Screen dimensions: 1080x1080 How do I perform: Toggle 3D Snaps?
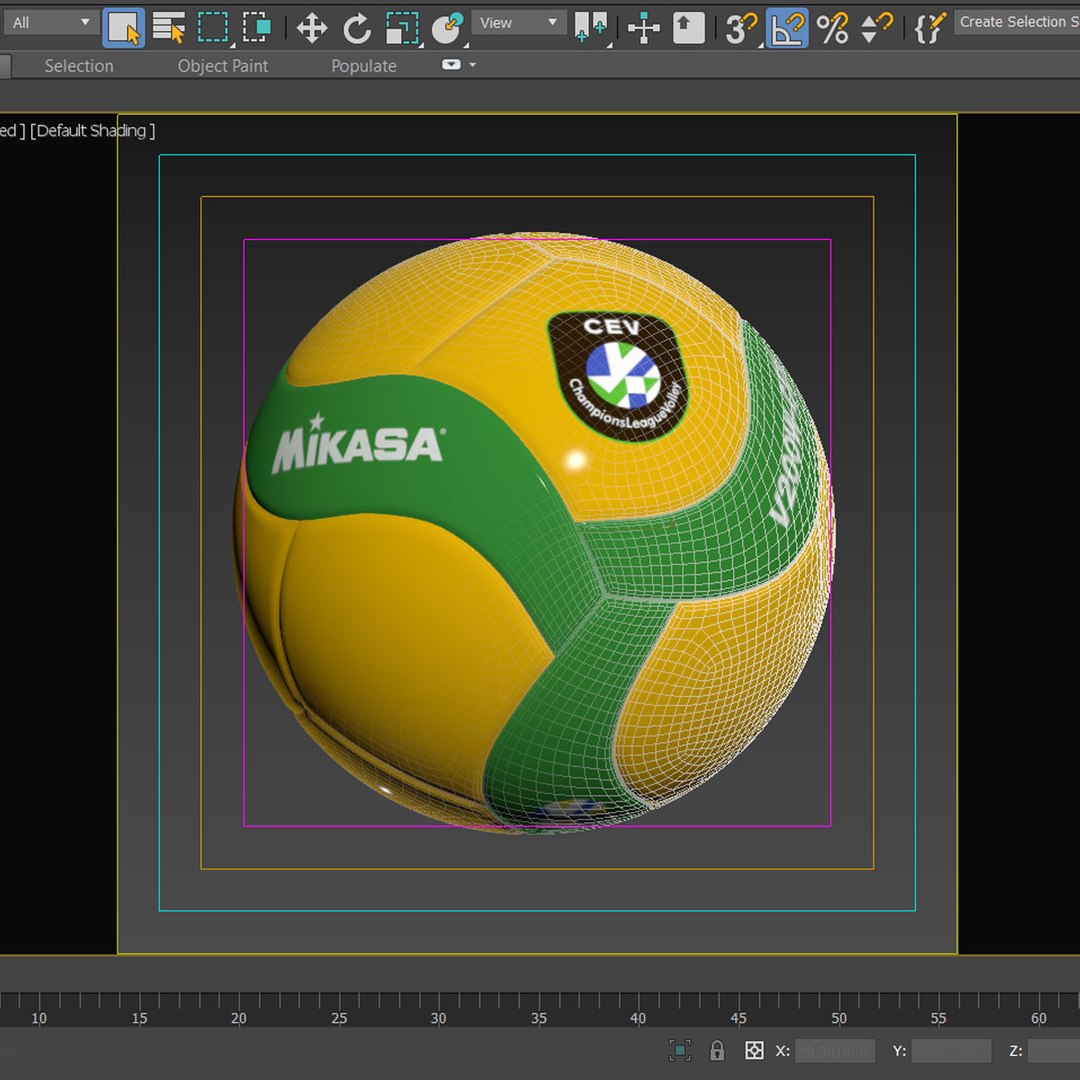[741, 28]
